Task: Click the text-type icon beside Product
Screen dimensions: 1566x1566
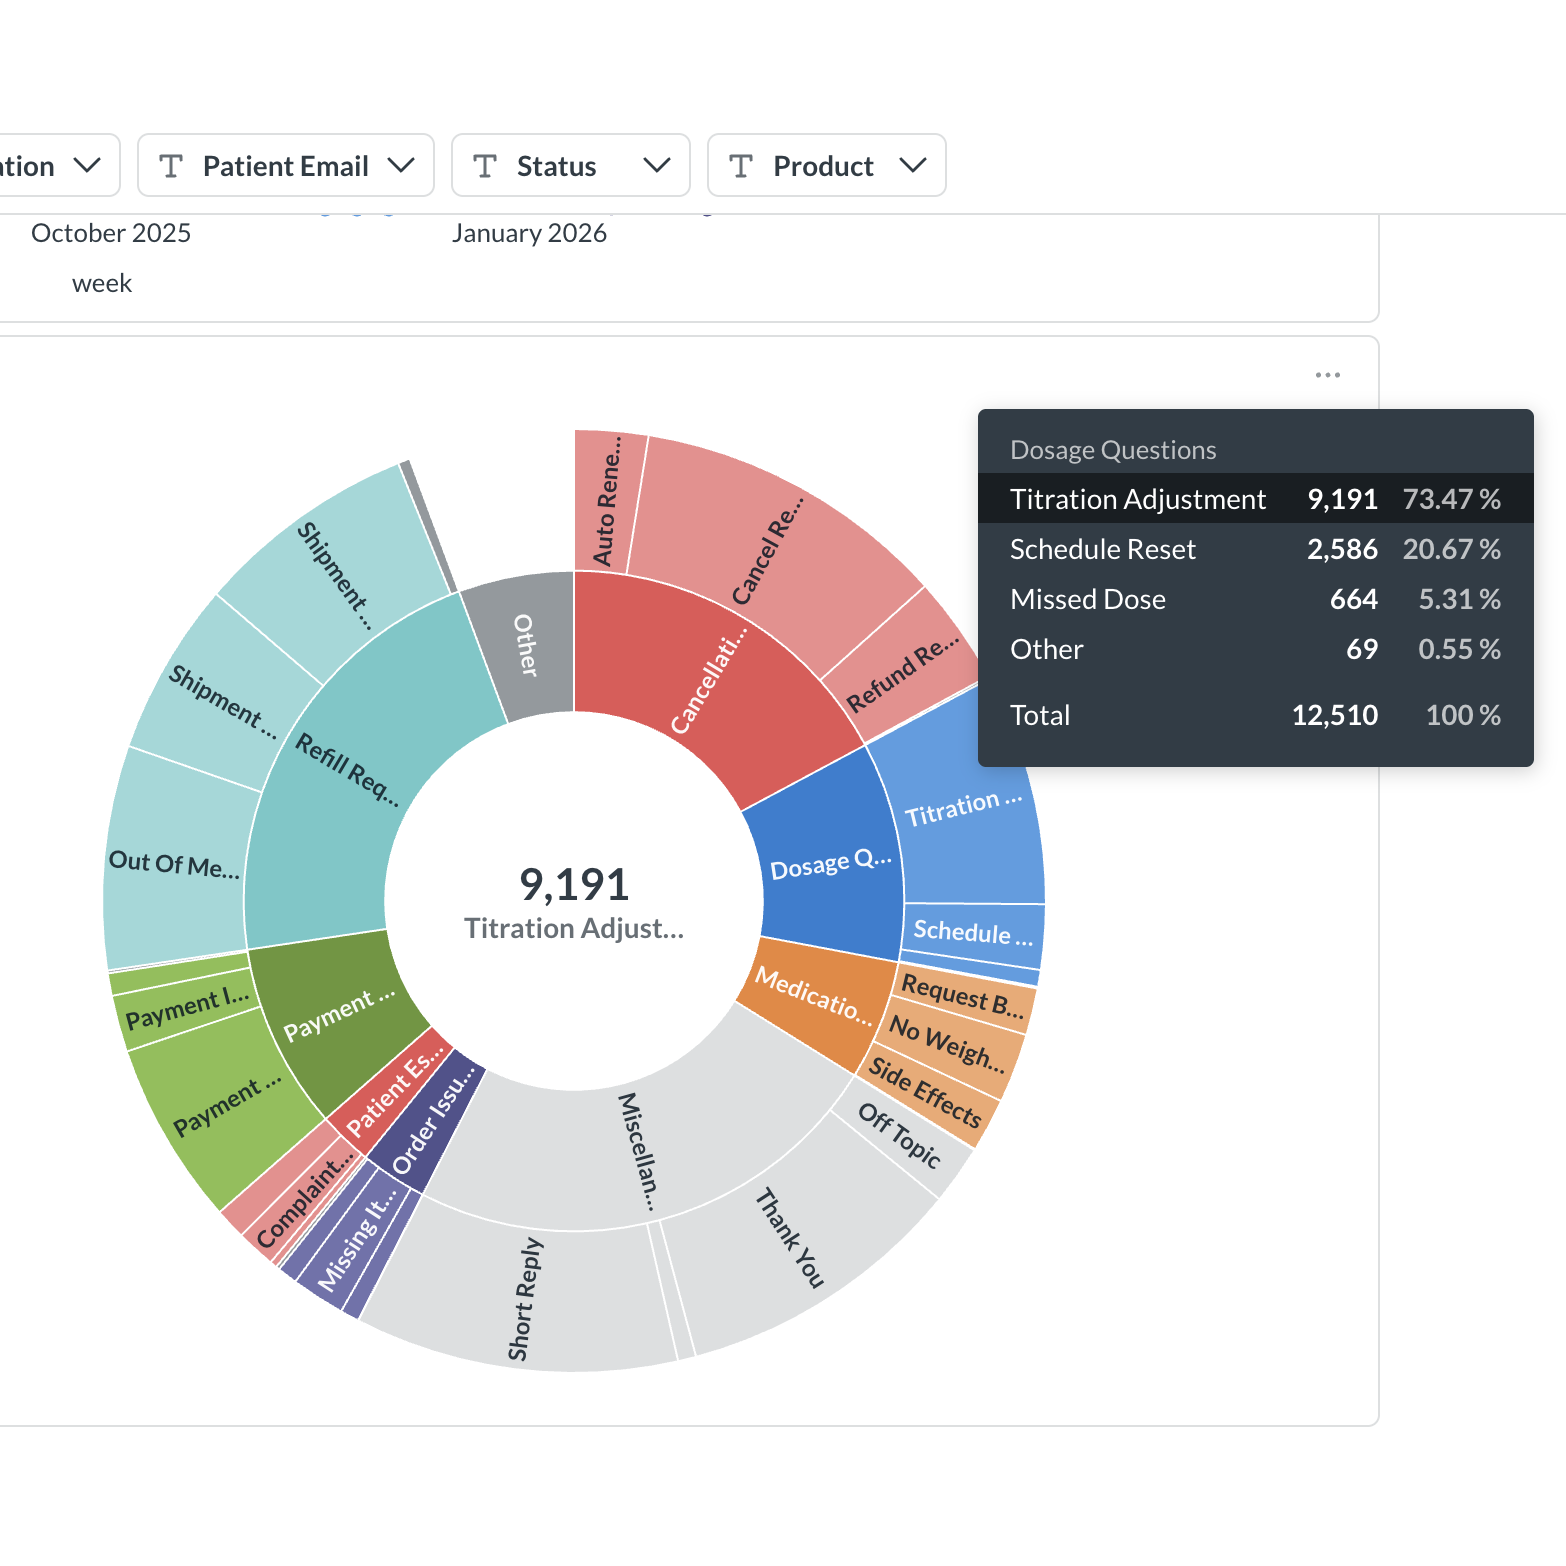Action: (741, 166)
